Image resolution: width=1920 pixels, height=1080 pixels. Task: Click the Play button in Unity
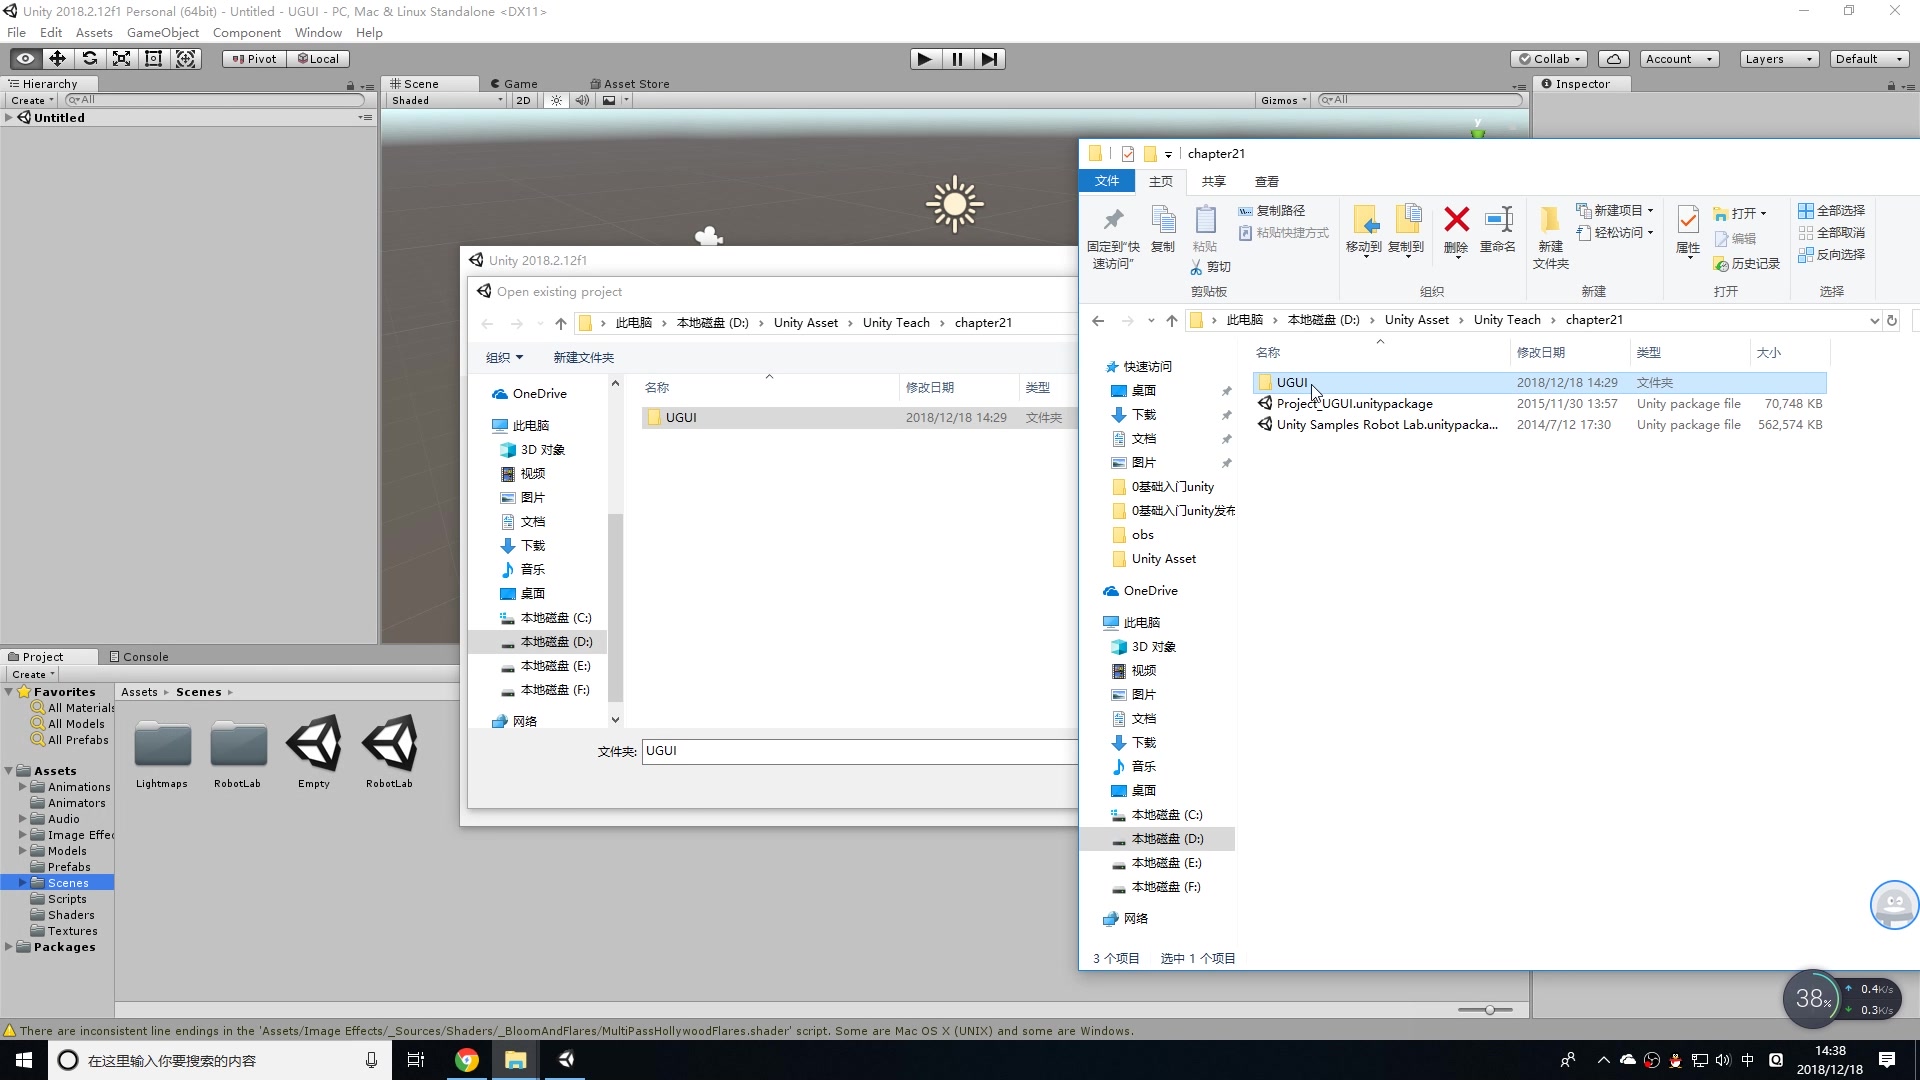925,59
